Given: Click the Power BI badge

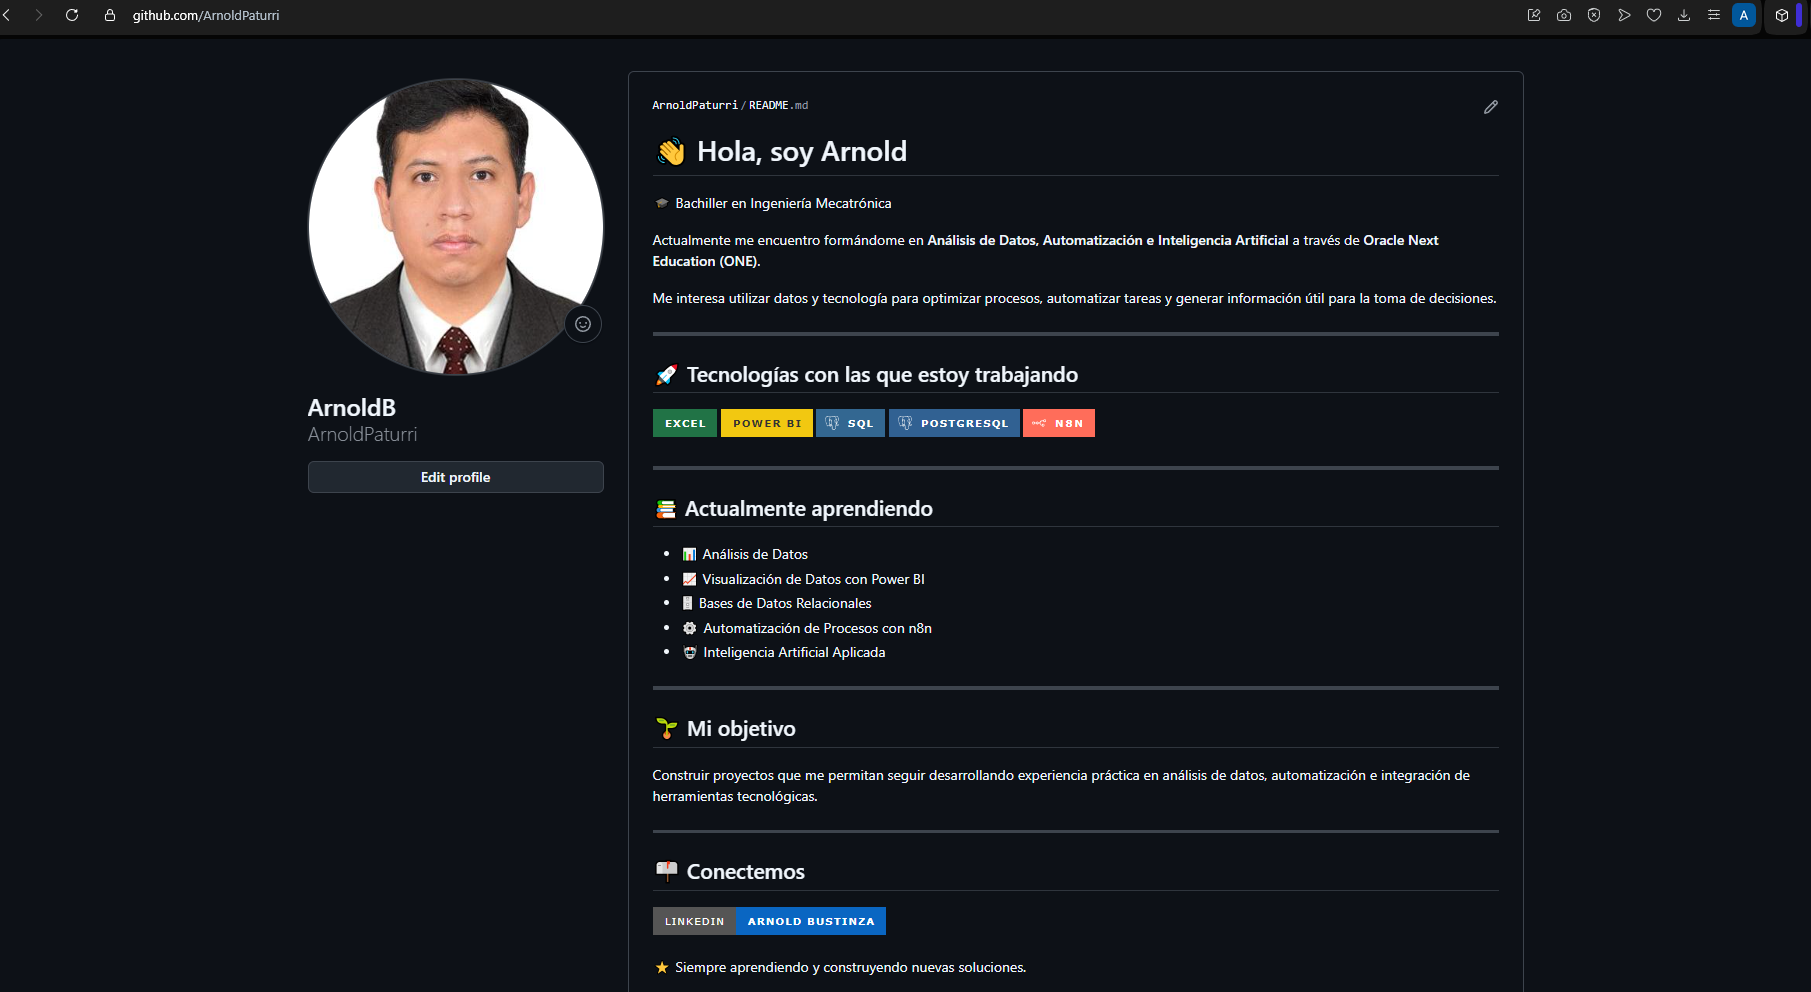Looking at the screenshot, I should (x=767, y=423).
